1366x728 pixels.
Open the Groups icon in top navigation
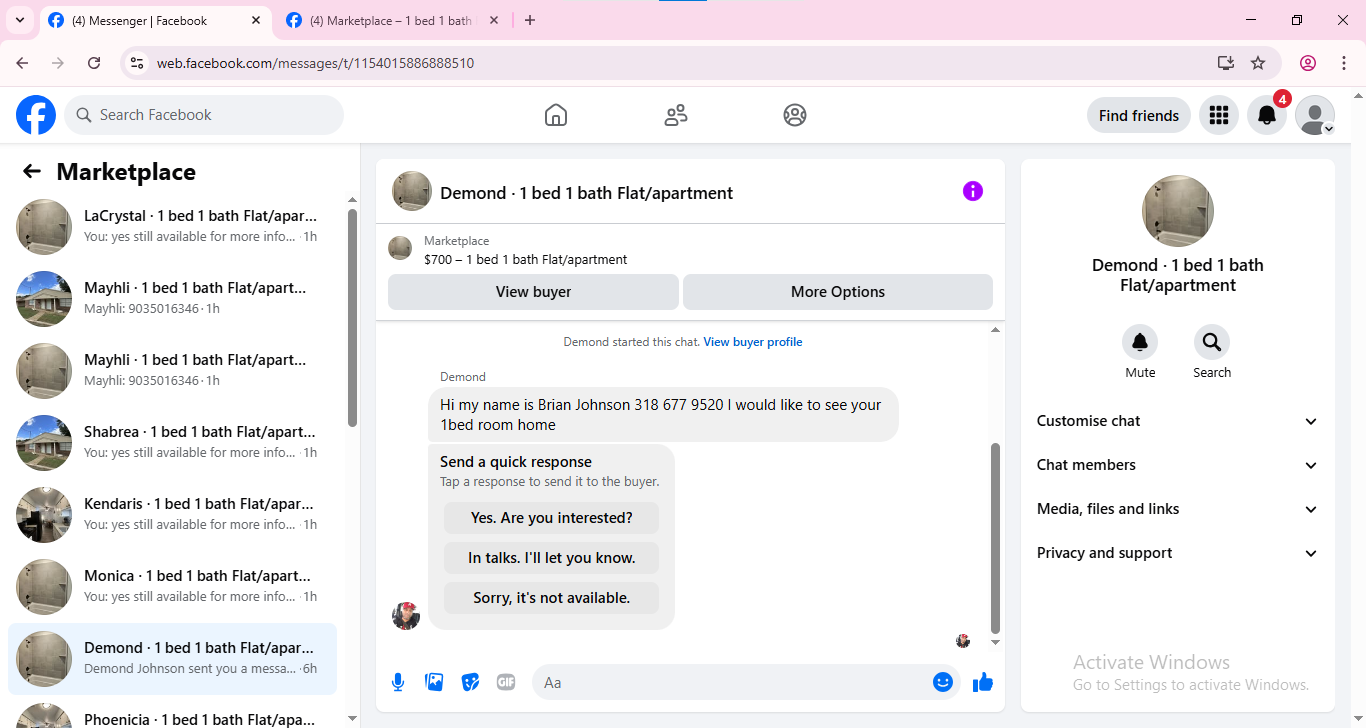click(x=795, y=115)
